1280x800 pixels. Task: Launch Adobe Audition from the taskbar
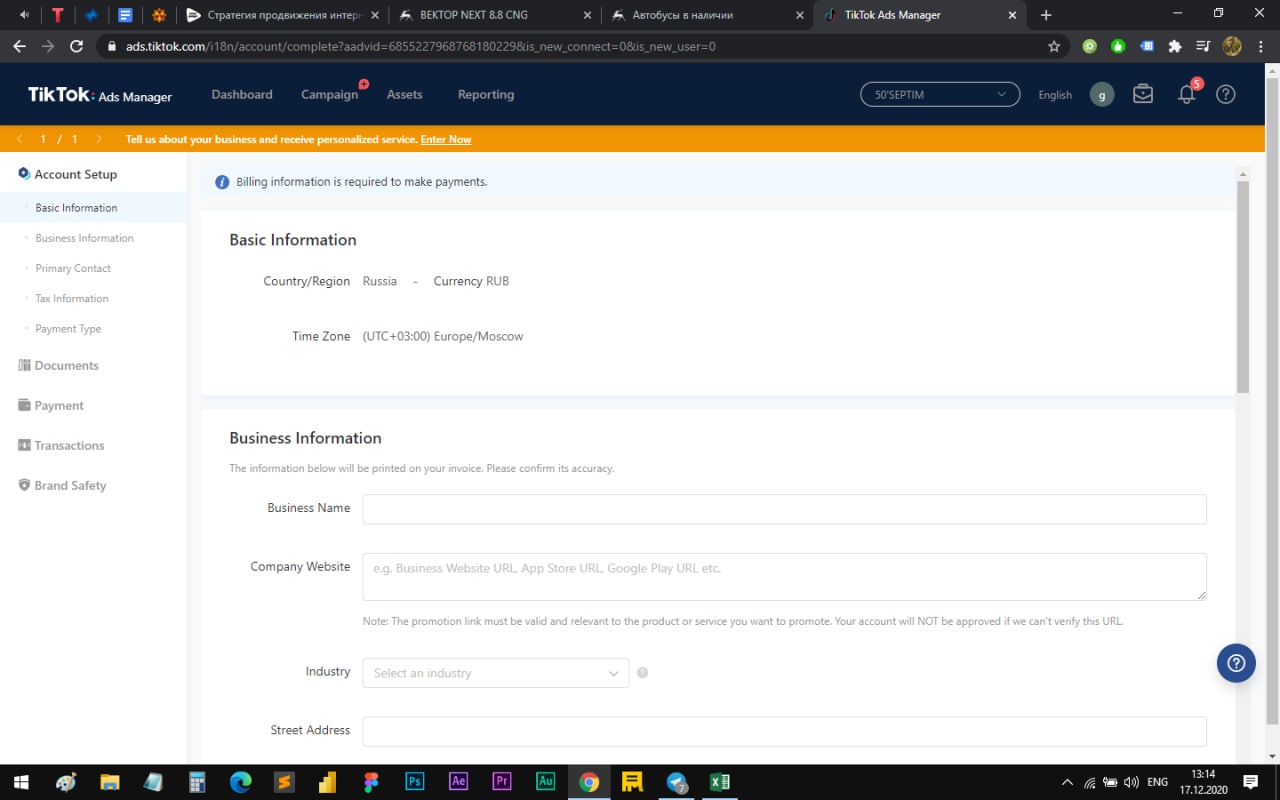[545, 782]
